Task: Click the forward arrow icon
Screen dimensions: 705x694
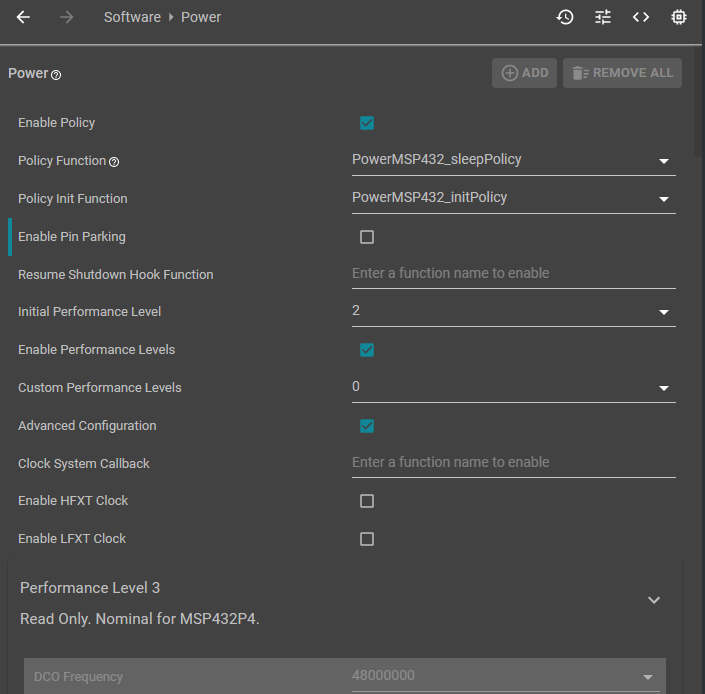Action: click(x=66, y=17)
